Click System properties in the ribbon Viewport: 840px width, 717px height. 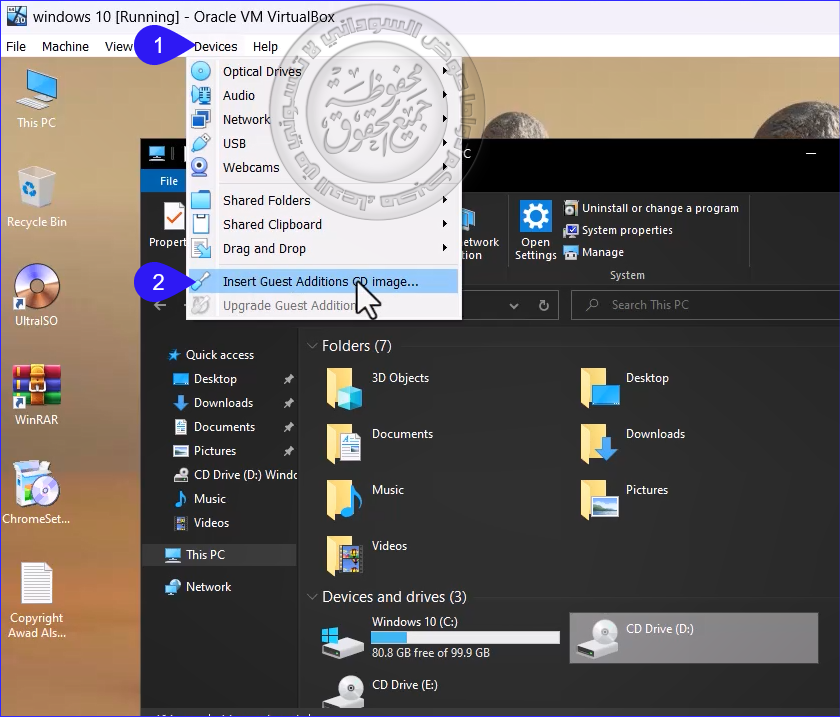point(626,230)
